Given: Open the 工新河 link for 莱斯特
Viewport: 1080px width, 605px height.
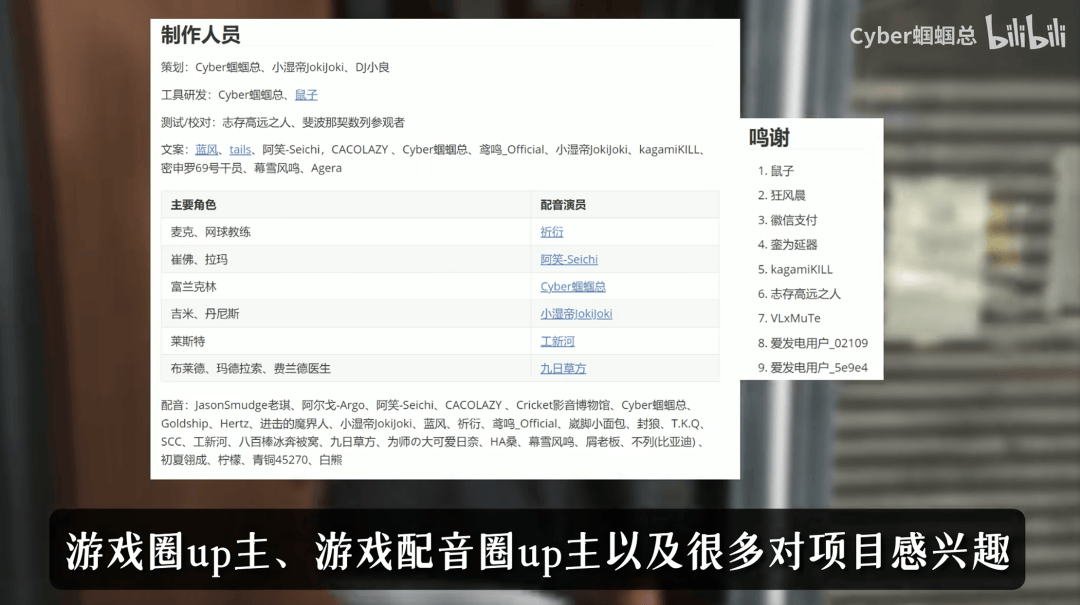Looking at the screenshot, I should point(557,341).
